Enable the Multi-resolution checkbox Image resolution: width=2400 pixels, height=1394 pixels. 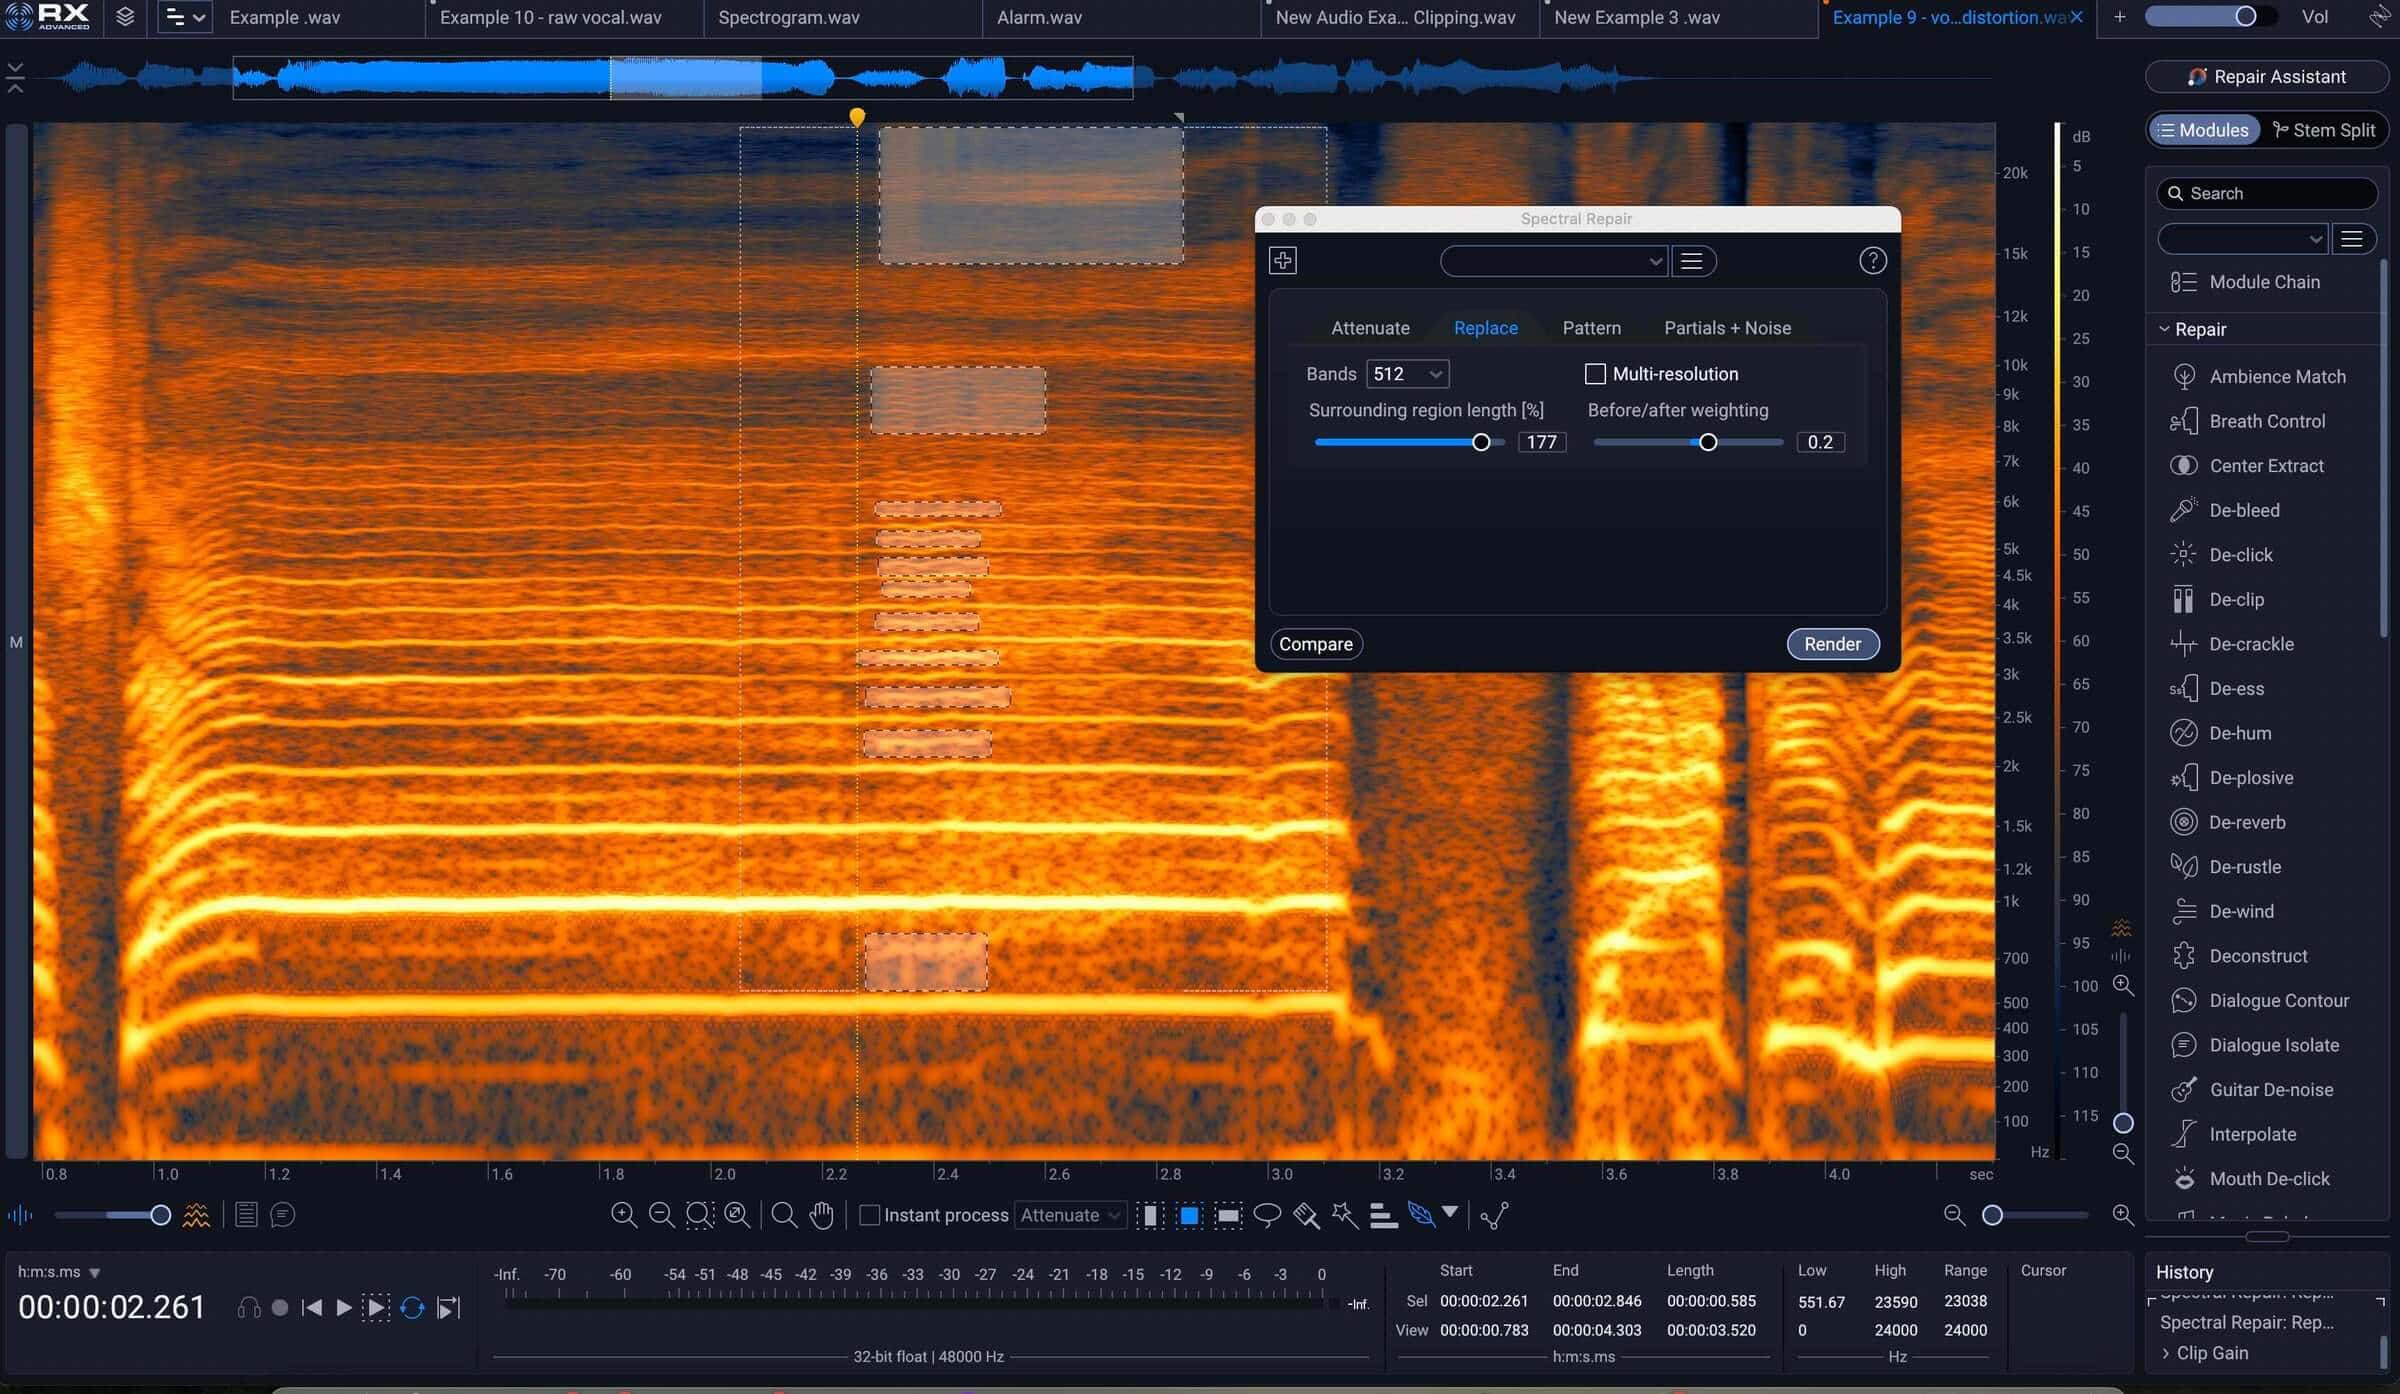[x=1595, y=374]
